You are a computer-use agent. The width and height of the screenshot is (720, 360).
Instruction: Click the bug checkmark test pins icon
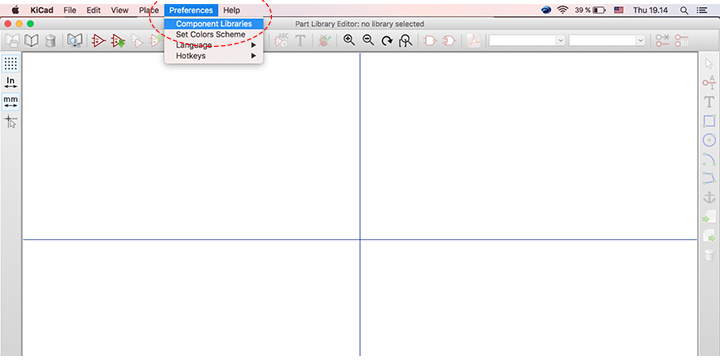325,41
